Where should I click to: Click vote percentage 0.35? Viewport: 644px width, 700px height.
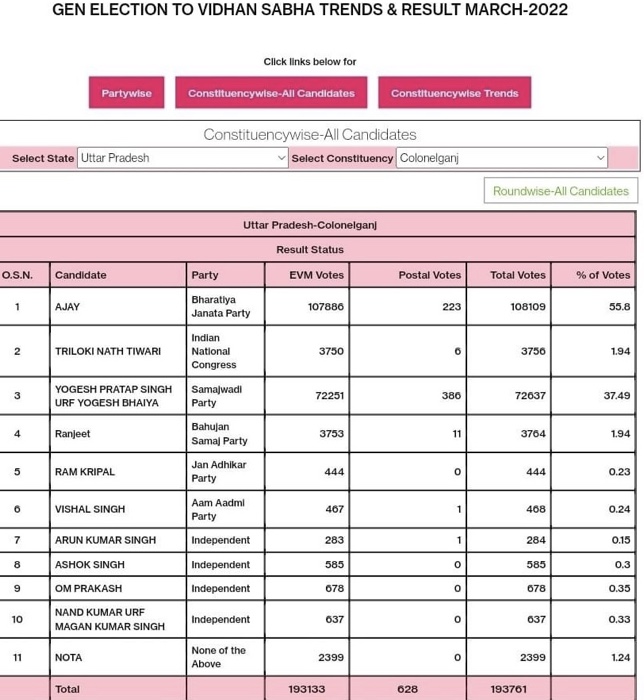pos(619,588)
